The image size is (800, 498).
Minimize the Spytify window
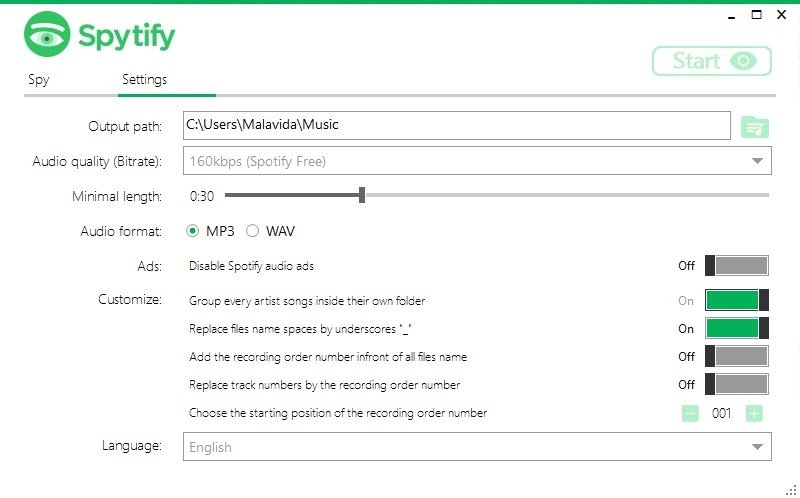click(x=732, y=16)
